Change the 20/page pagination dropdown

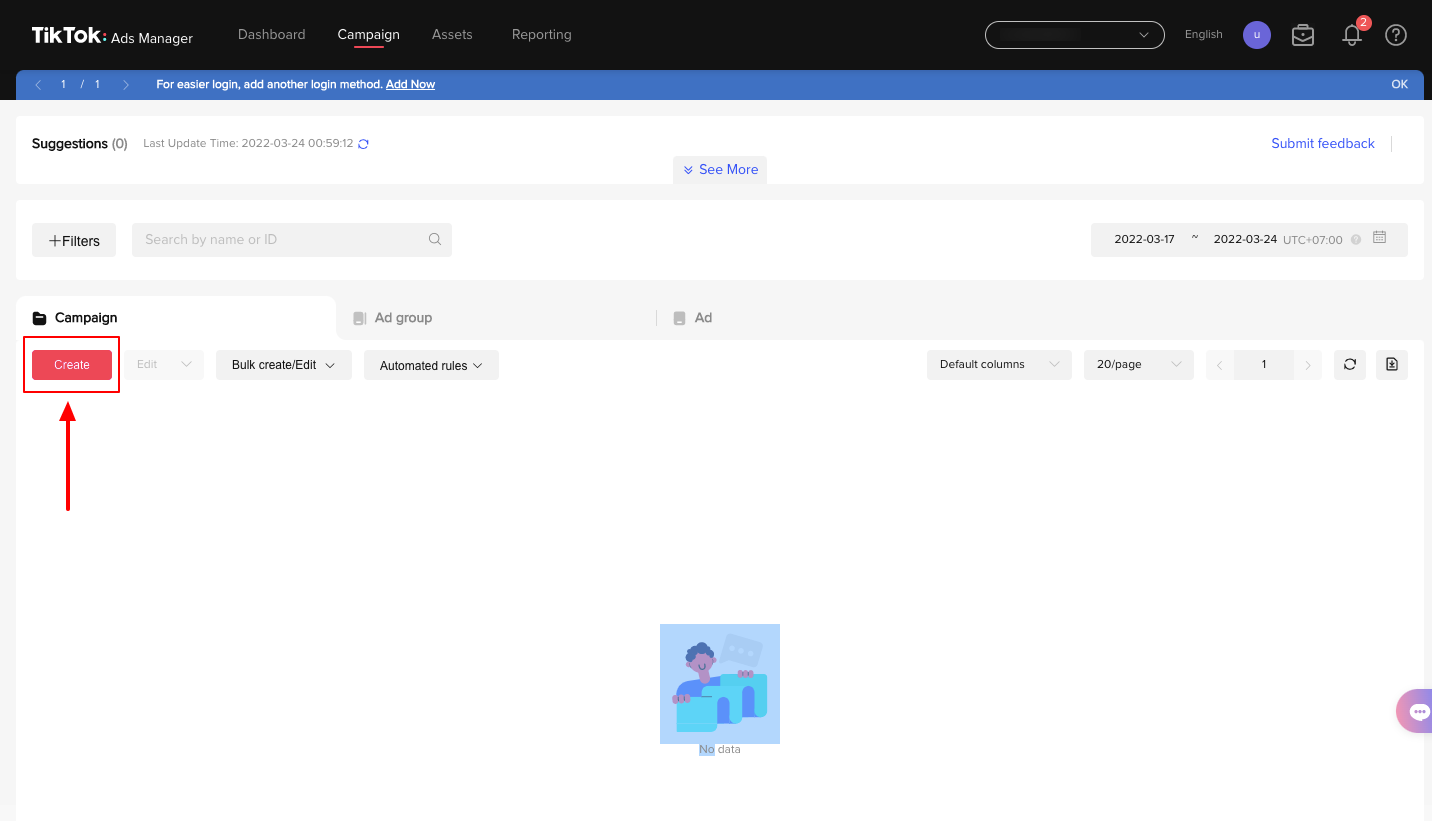pyautogui.click(x=1138, y=365)
